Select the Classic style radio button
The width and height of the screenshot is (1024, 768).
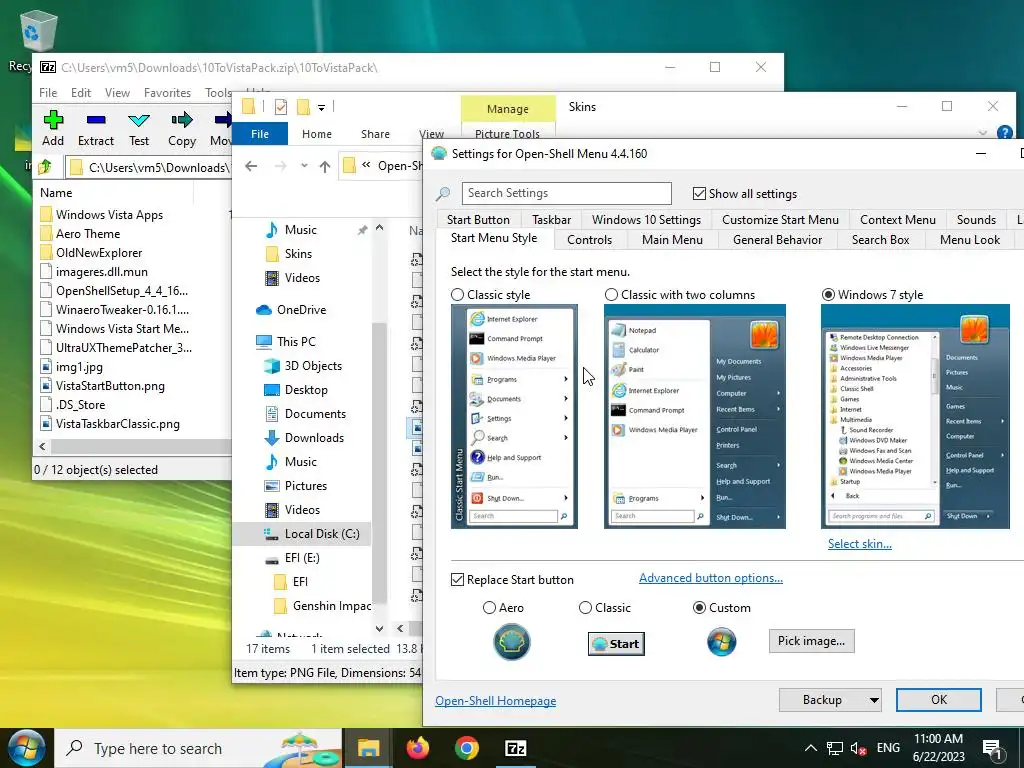pyautogui.click(x=458, y=295)
